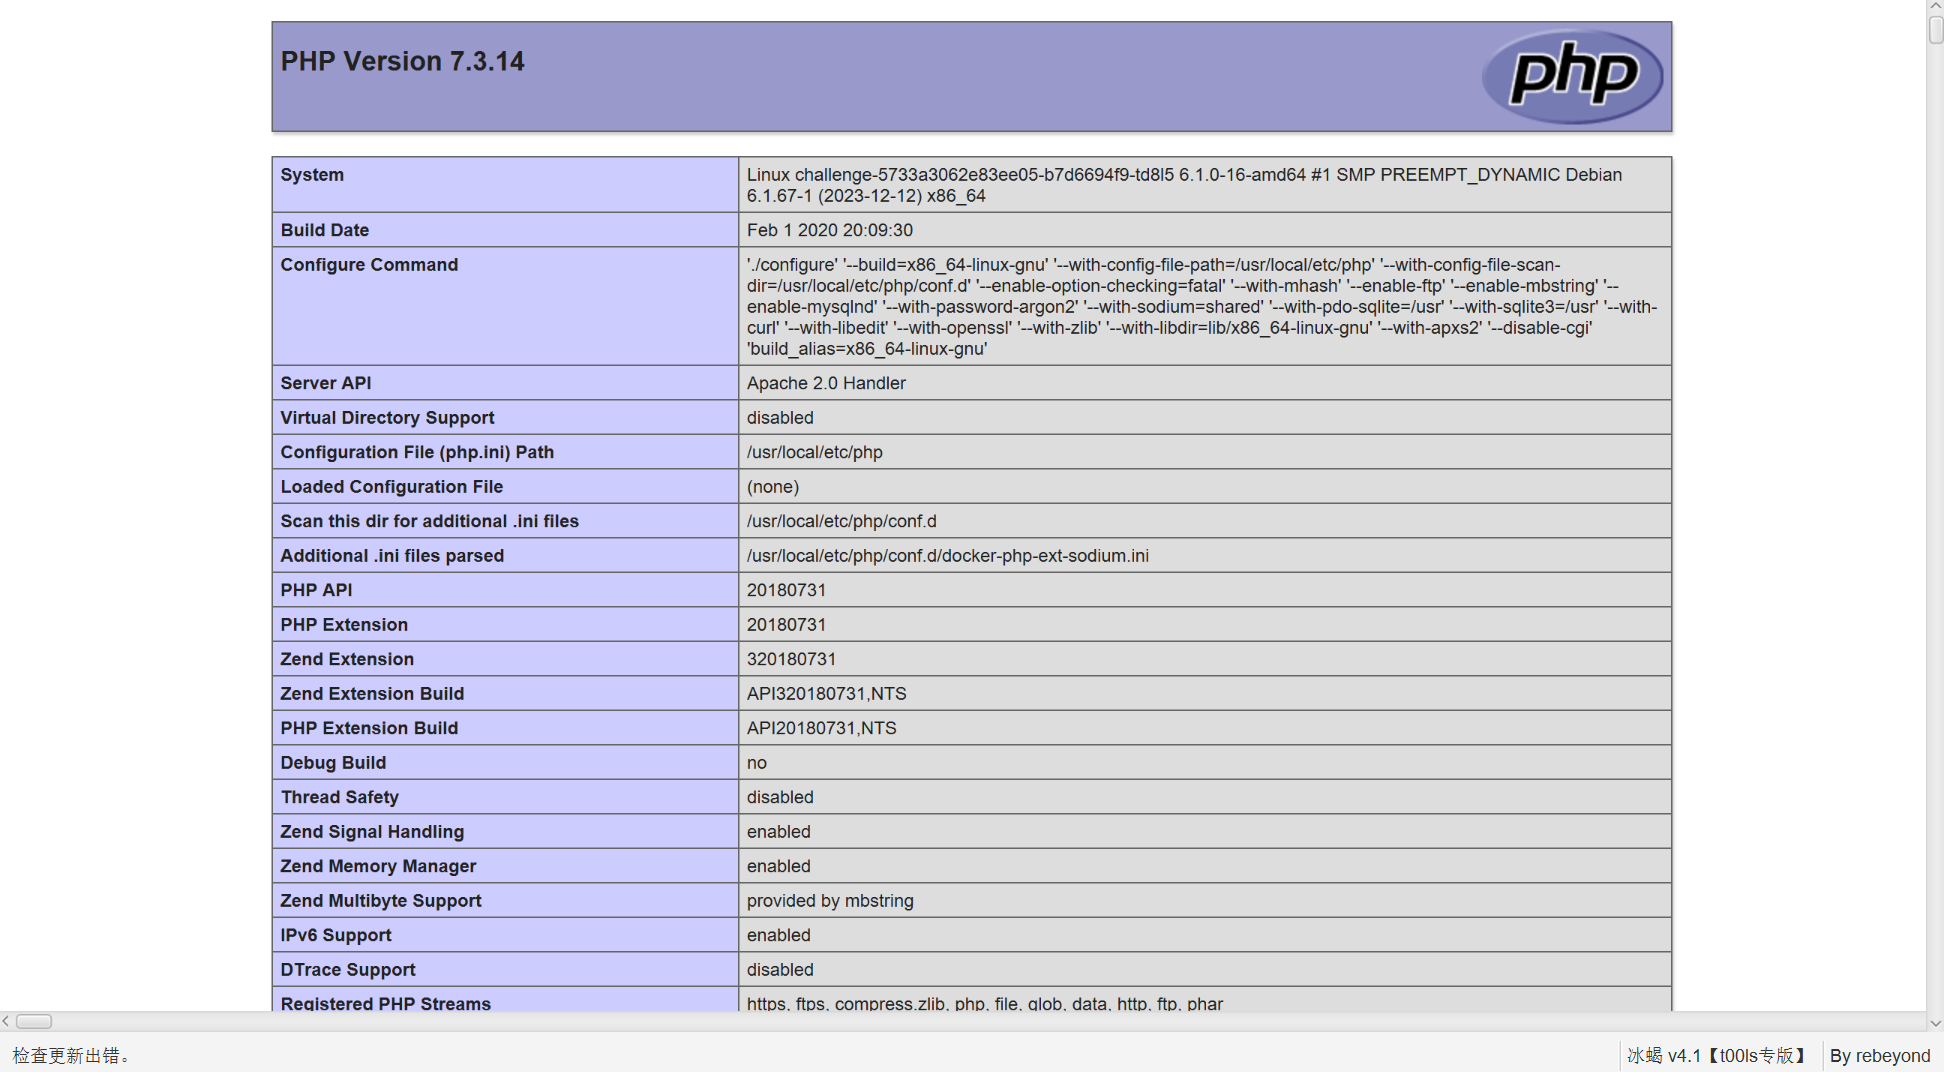This screenshot has width=1944, height=1072.
Task: Click '20180731' value in PHP Extension row
Action: 786,625
